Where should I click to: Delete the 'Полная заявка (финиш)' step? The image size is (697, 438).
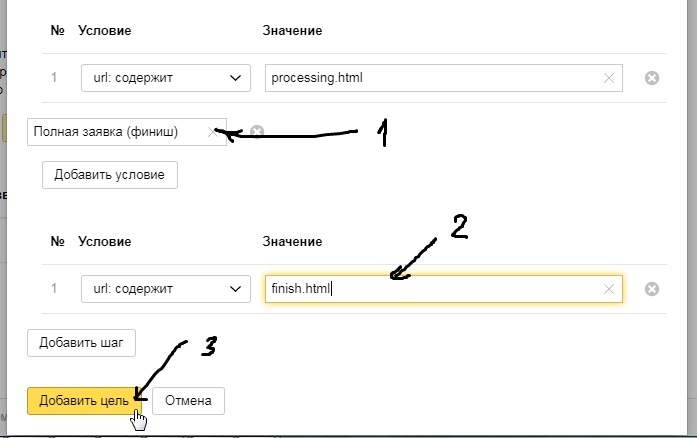pos(256,131)
